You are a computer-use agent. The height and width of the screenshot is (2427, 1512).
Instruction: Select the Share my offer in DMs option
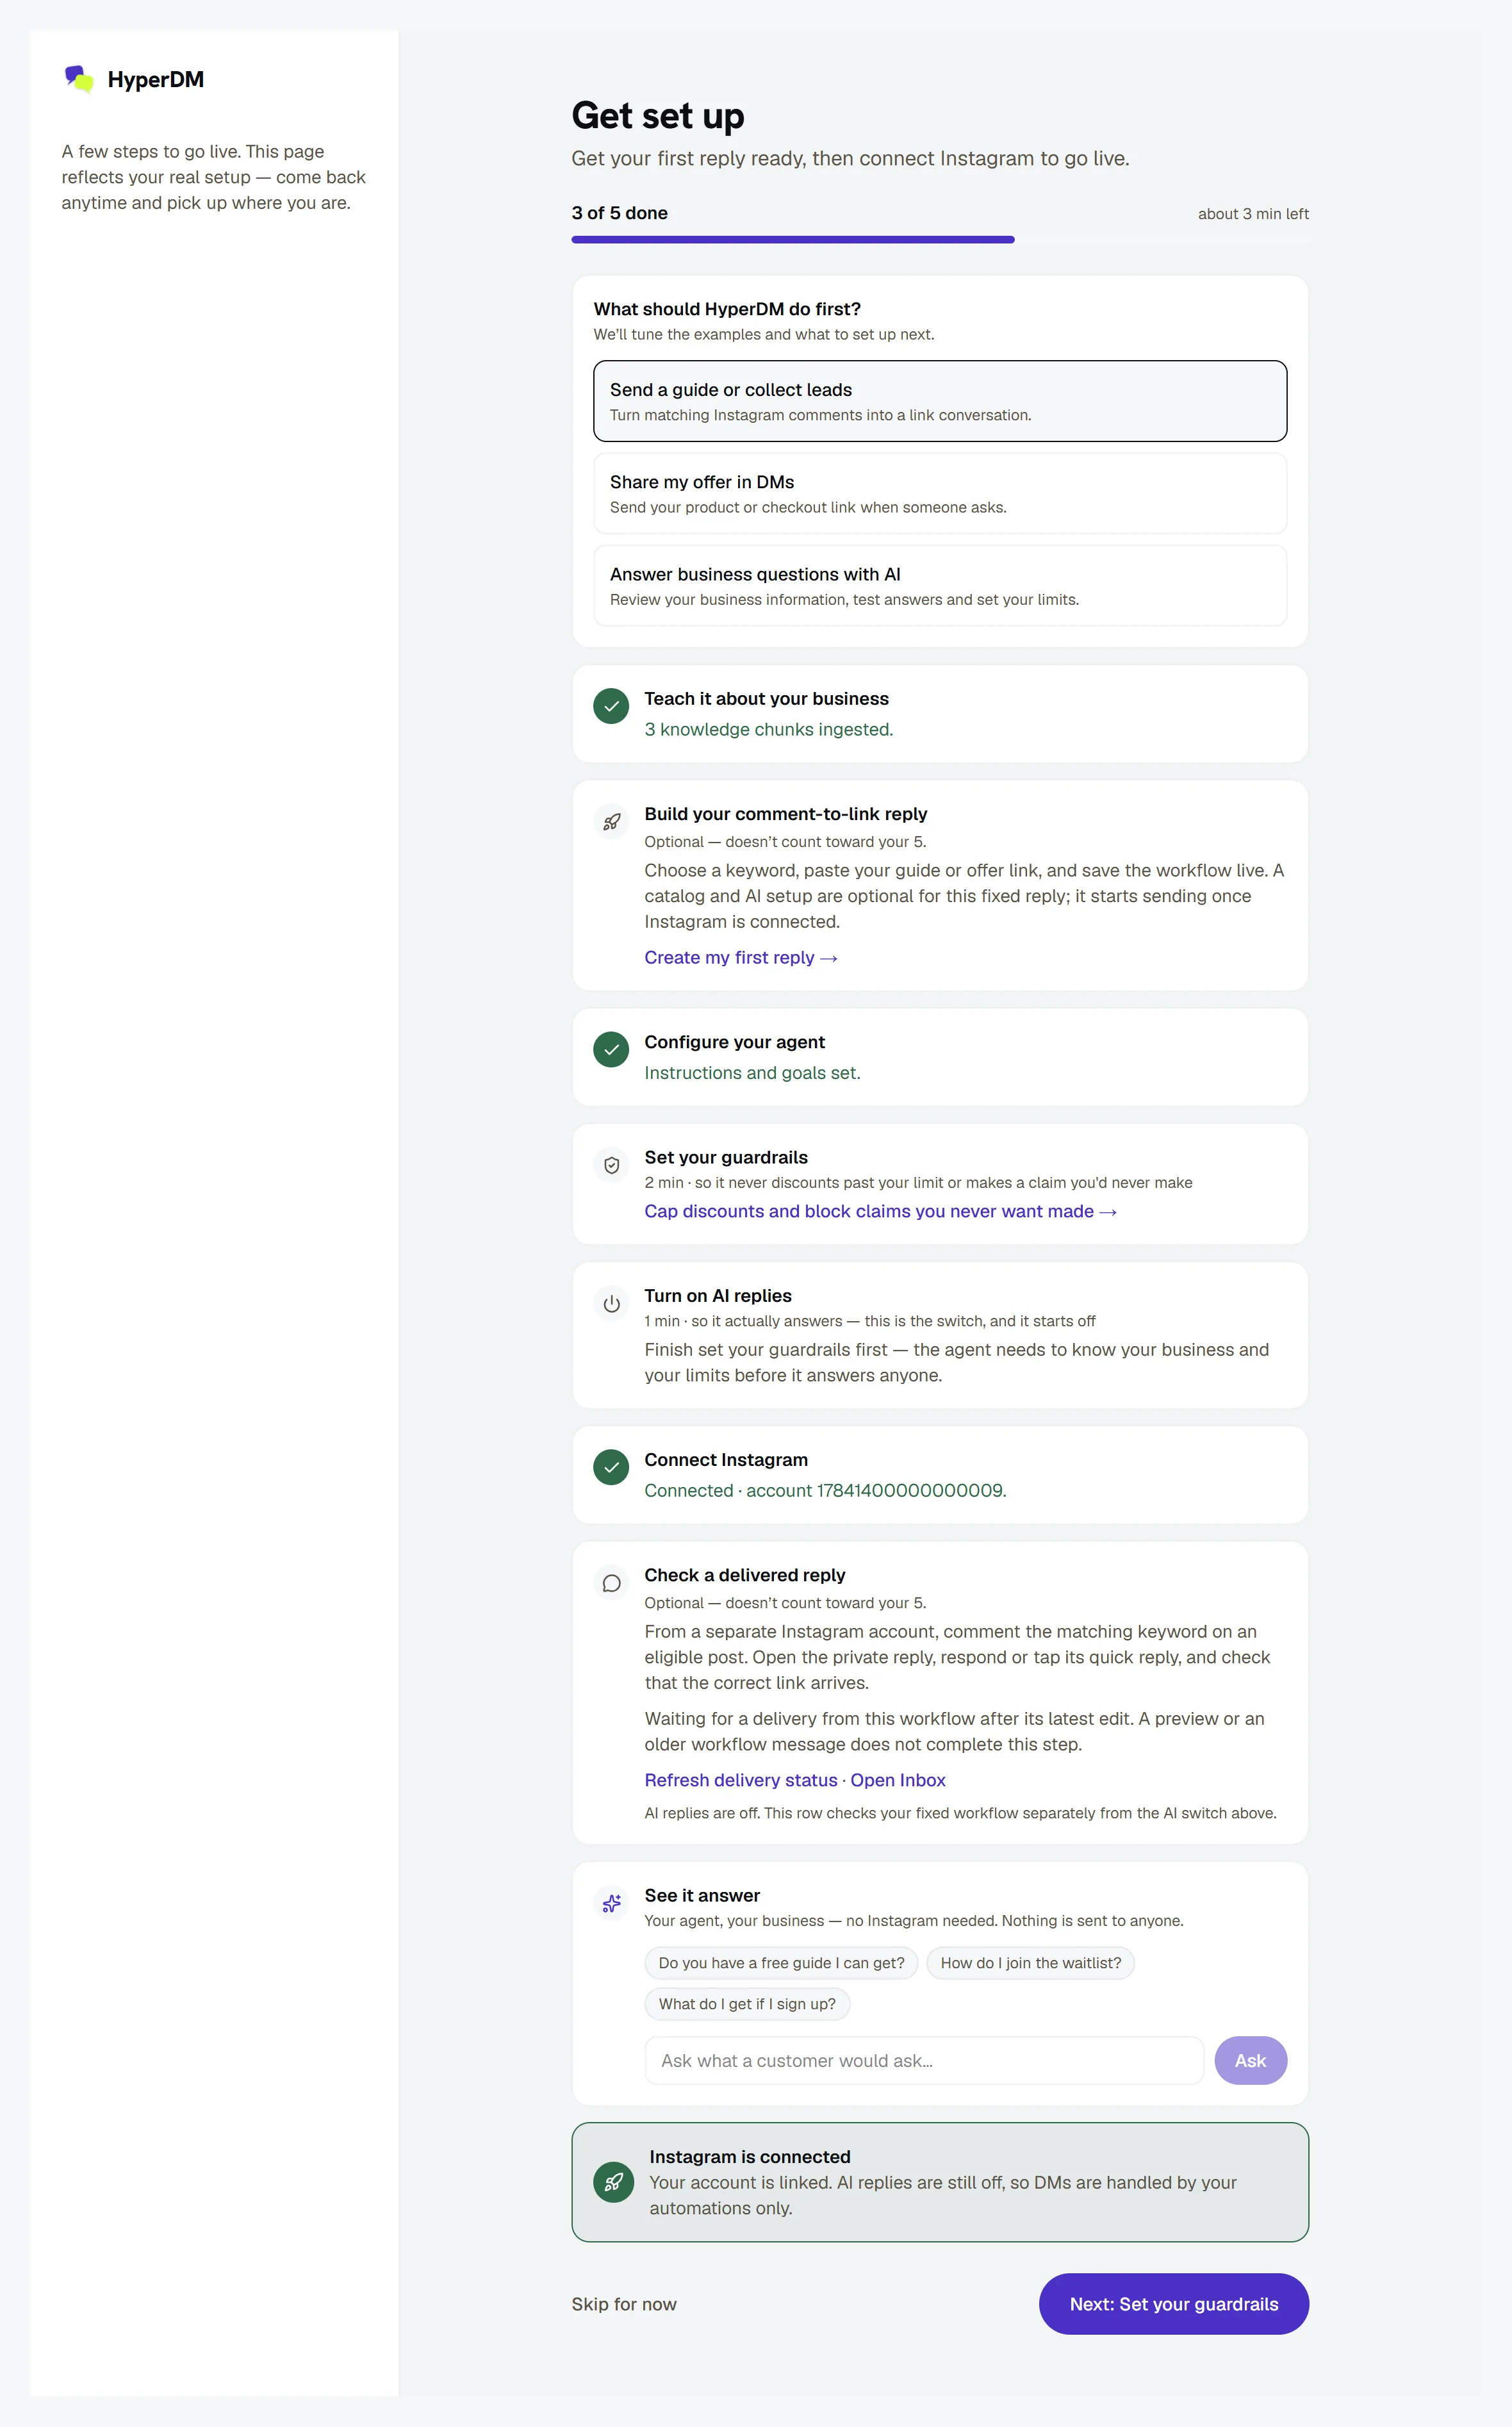click(x=940, y=493)
